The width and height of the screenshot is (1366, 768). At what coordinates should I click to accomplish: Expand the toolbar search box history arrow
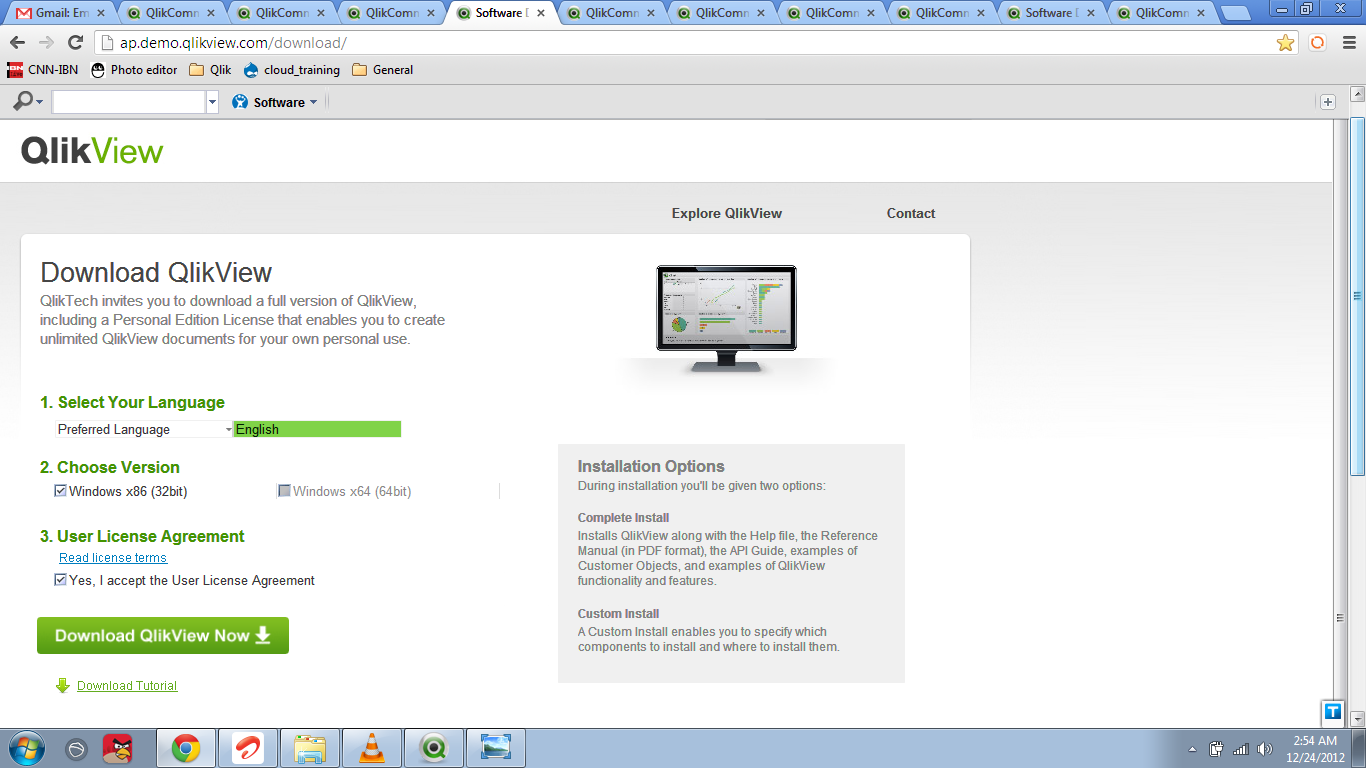tap(212, 102)
